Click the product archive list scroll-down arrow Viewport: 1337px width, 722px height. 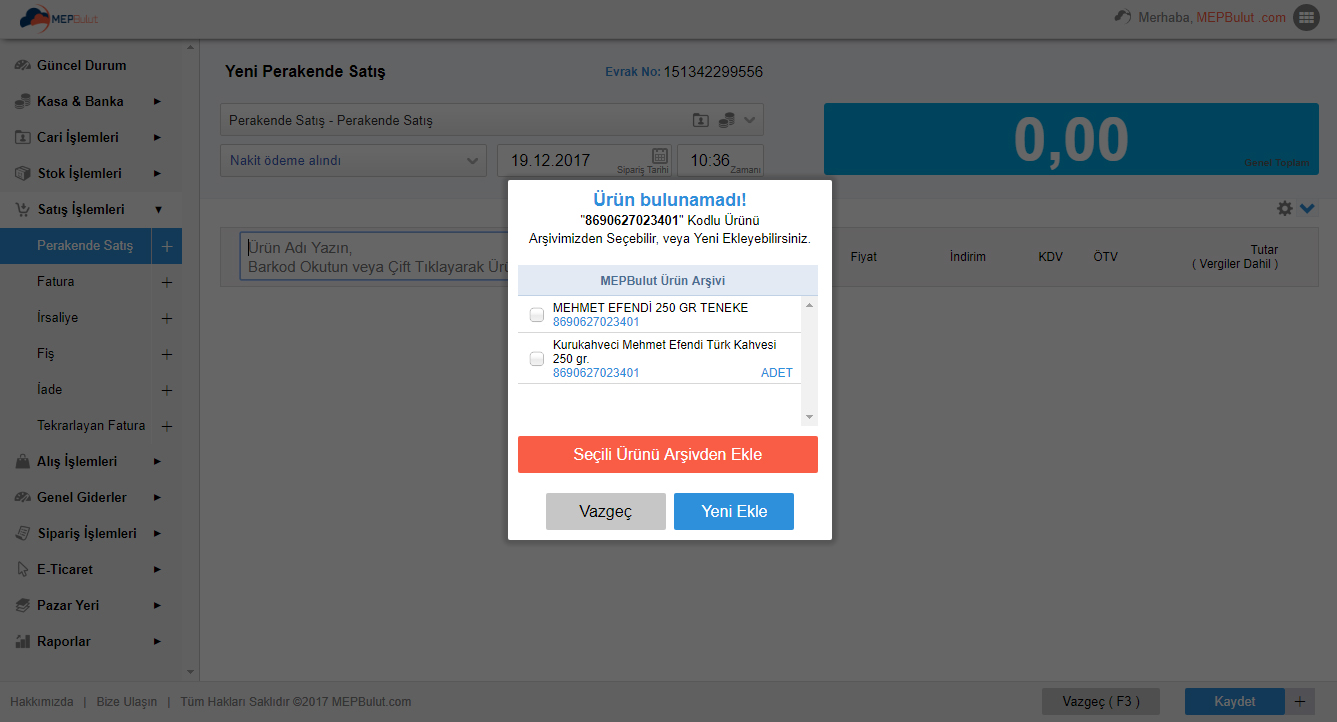[809, 417]
